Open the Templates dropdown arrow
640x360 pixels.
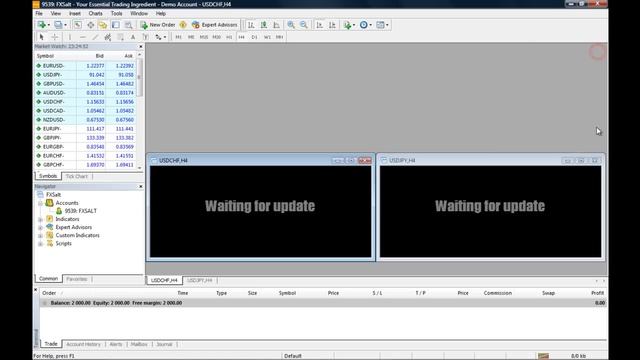(x=387, y=25)
